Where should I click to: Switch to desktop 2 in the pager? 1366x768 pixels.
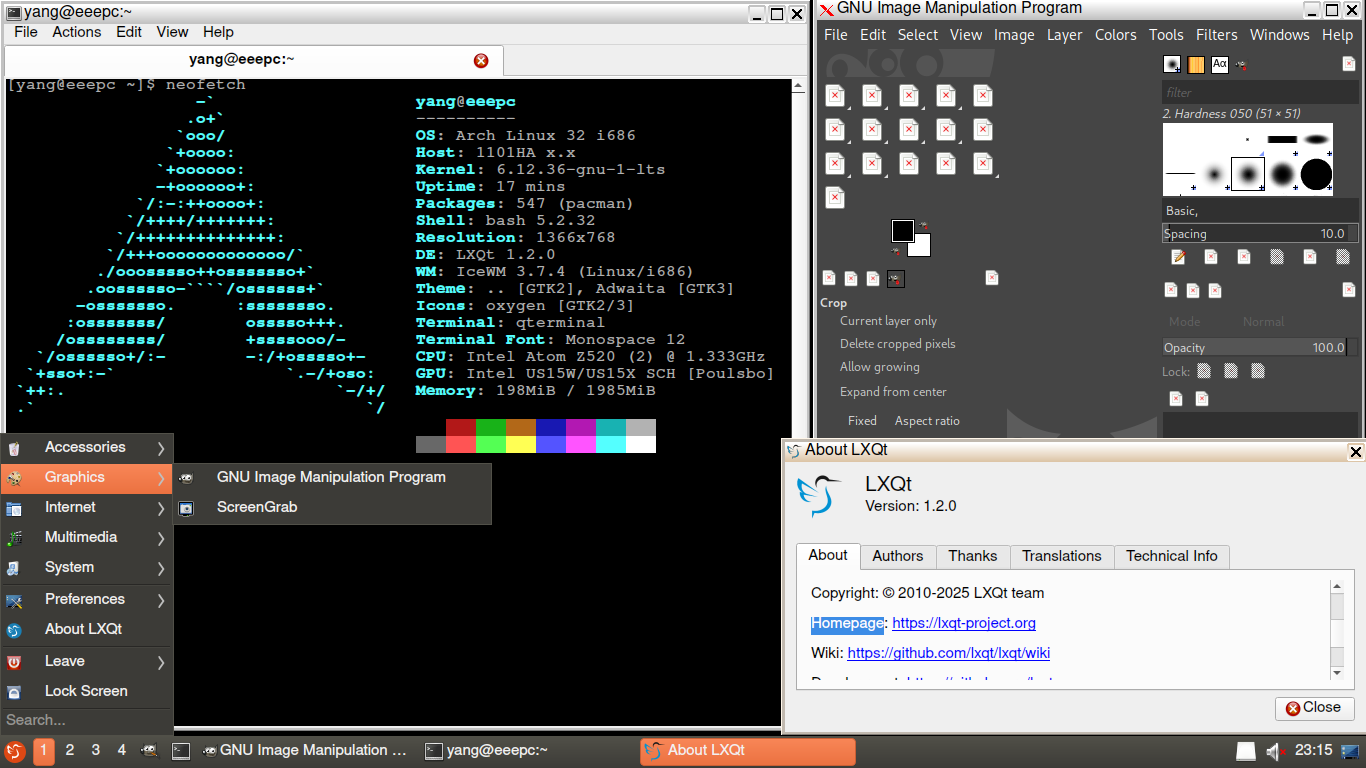70,750
